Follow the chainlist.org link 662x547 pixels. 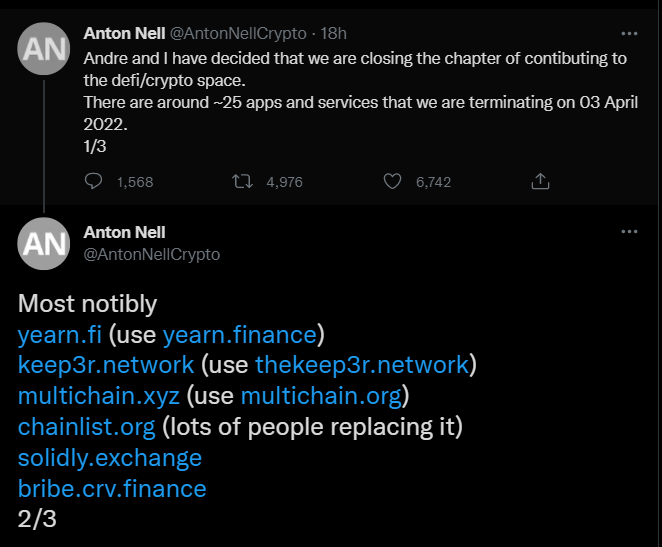87,427
